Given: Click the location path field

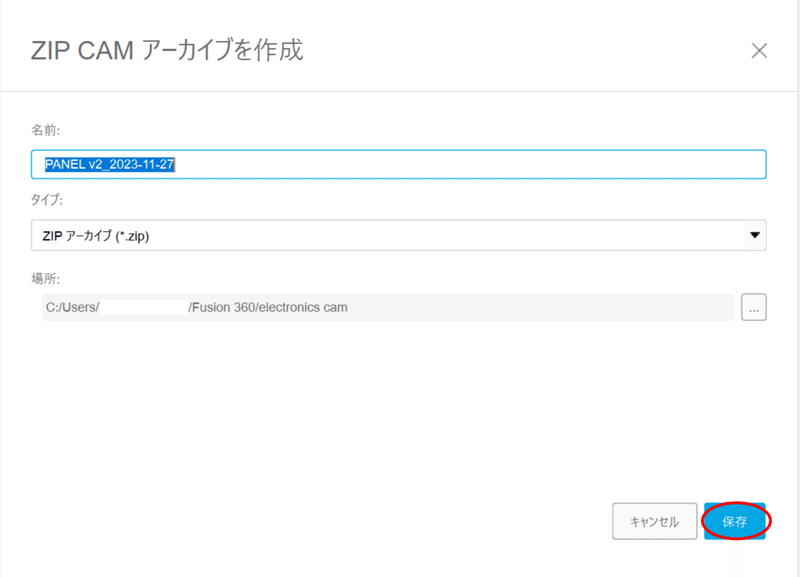Looking at the screenshot, I should coord(388,307).
